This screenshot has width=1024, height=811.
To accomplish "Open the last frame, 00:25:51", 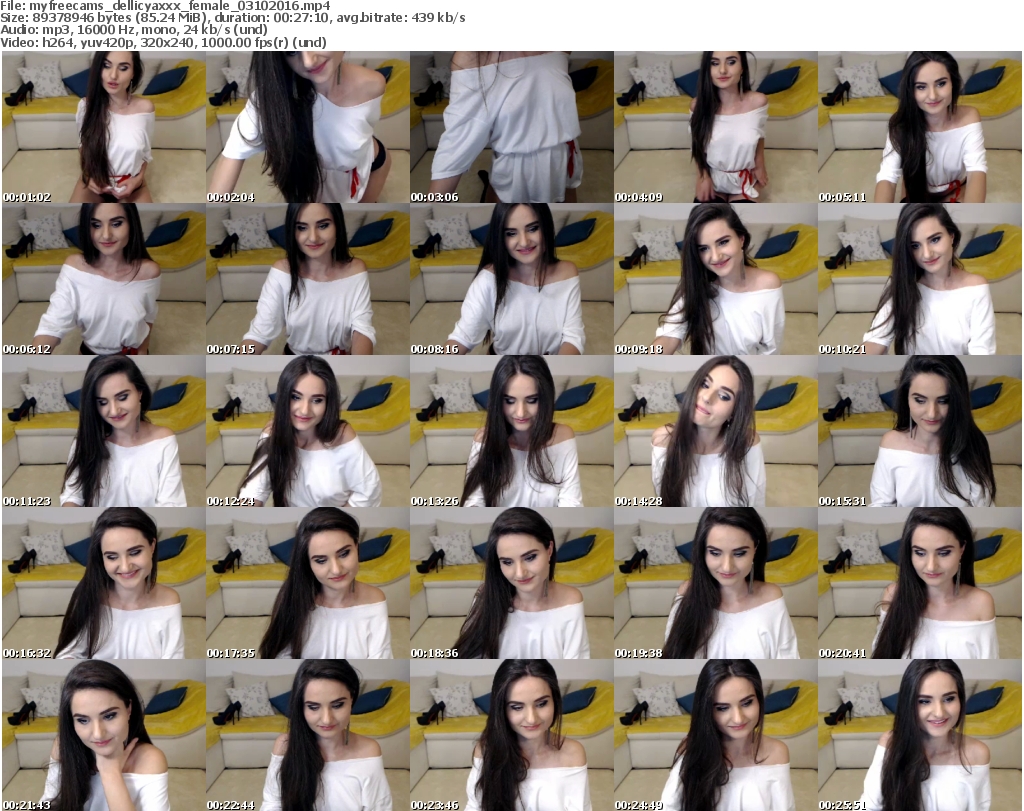I will (920, 735).
